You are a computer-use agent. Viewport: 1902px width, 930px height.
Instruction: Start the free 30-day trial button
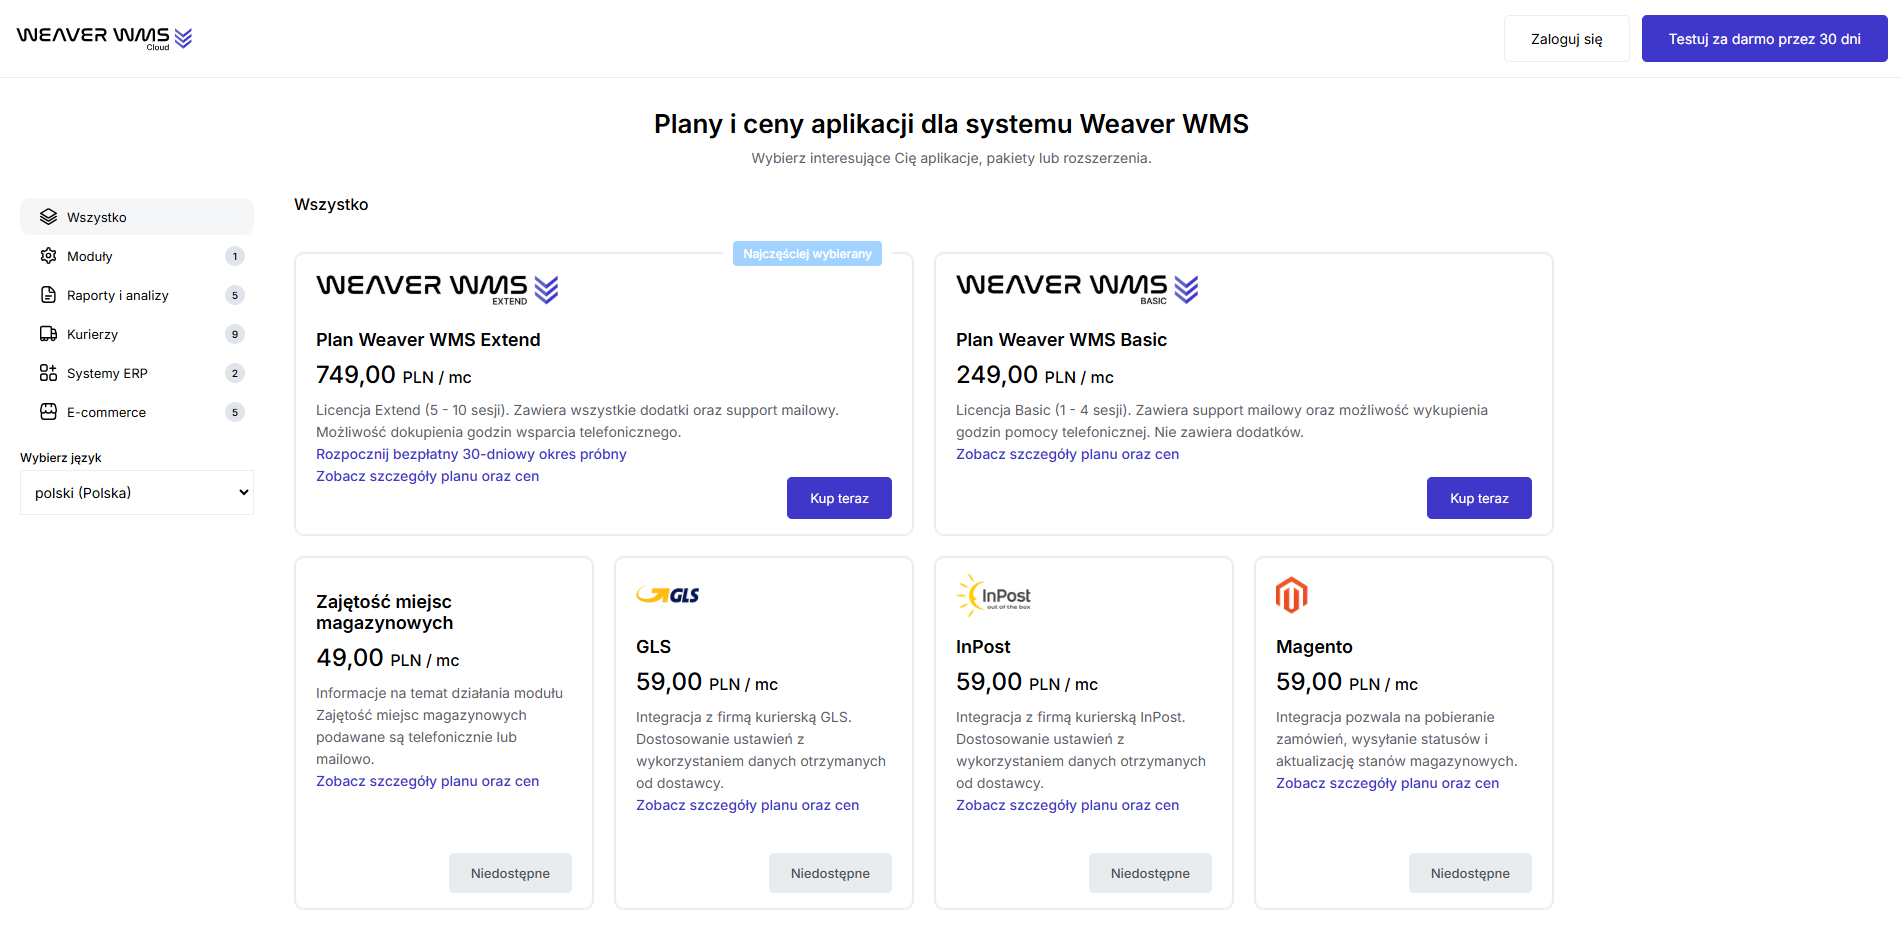point(1764,39)
